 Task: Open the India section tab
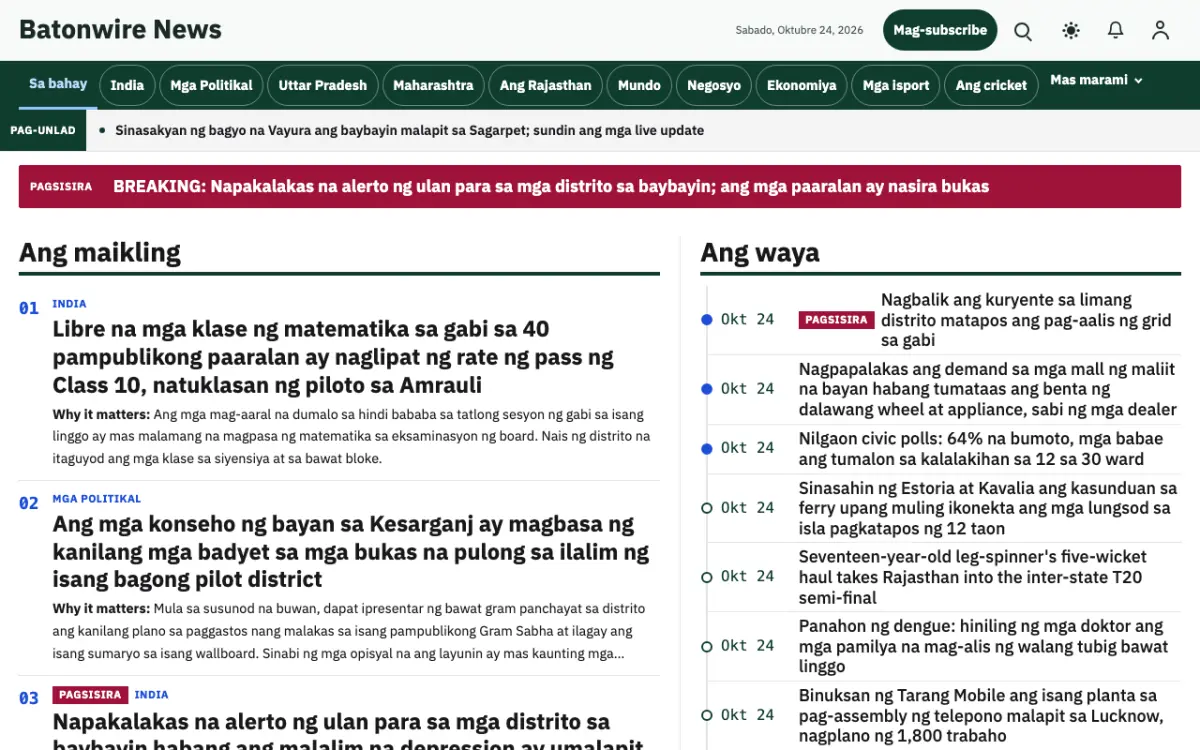click(127, 85)
